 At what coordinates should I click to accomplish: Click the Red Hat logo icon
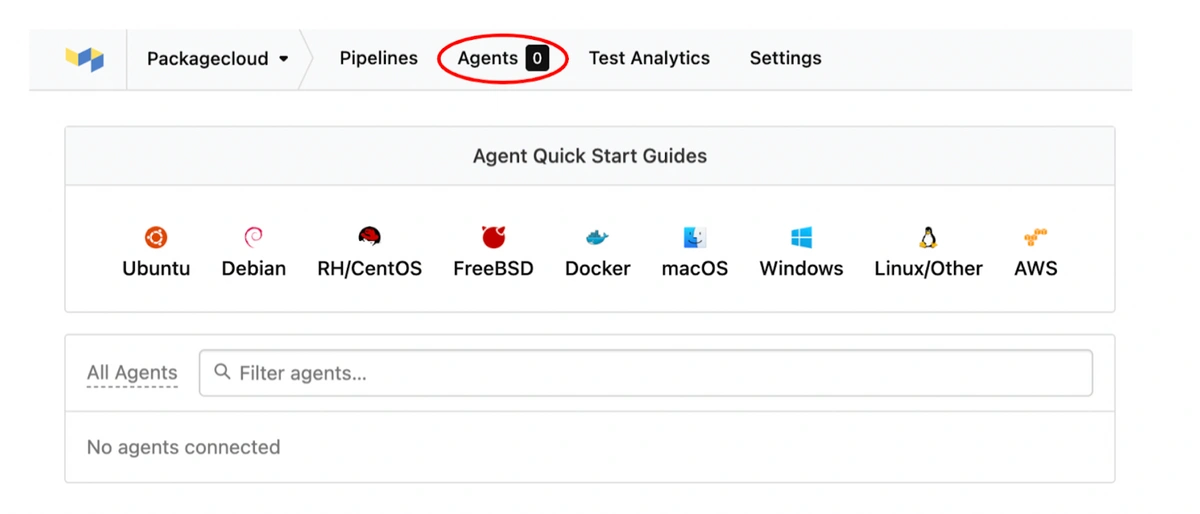pos(369,237)
